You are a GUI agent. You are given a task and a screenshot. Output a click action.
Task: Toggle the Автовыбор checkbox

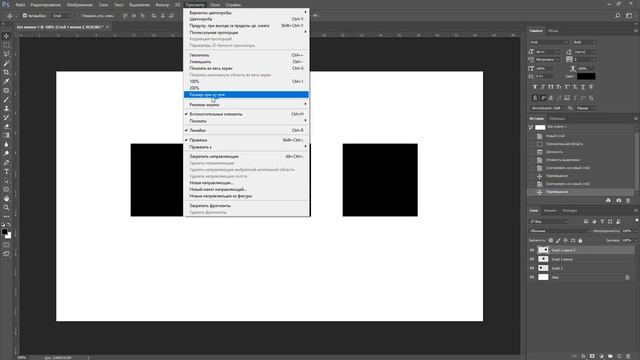coord(25,16)
